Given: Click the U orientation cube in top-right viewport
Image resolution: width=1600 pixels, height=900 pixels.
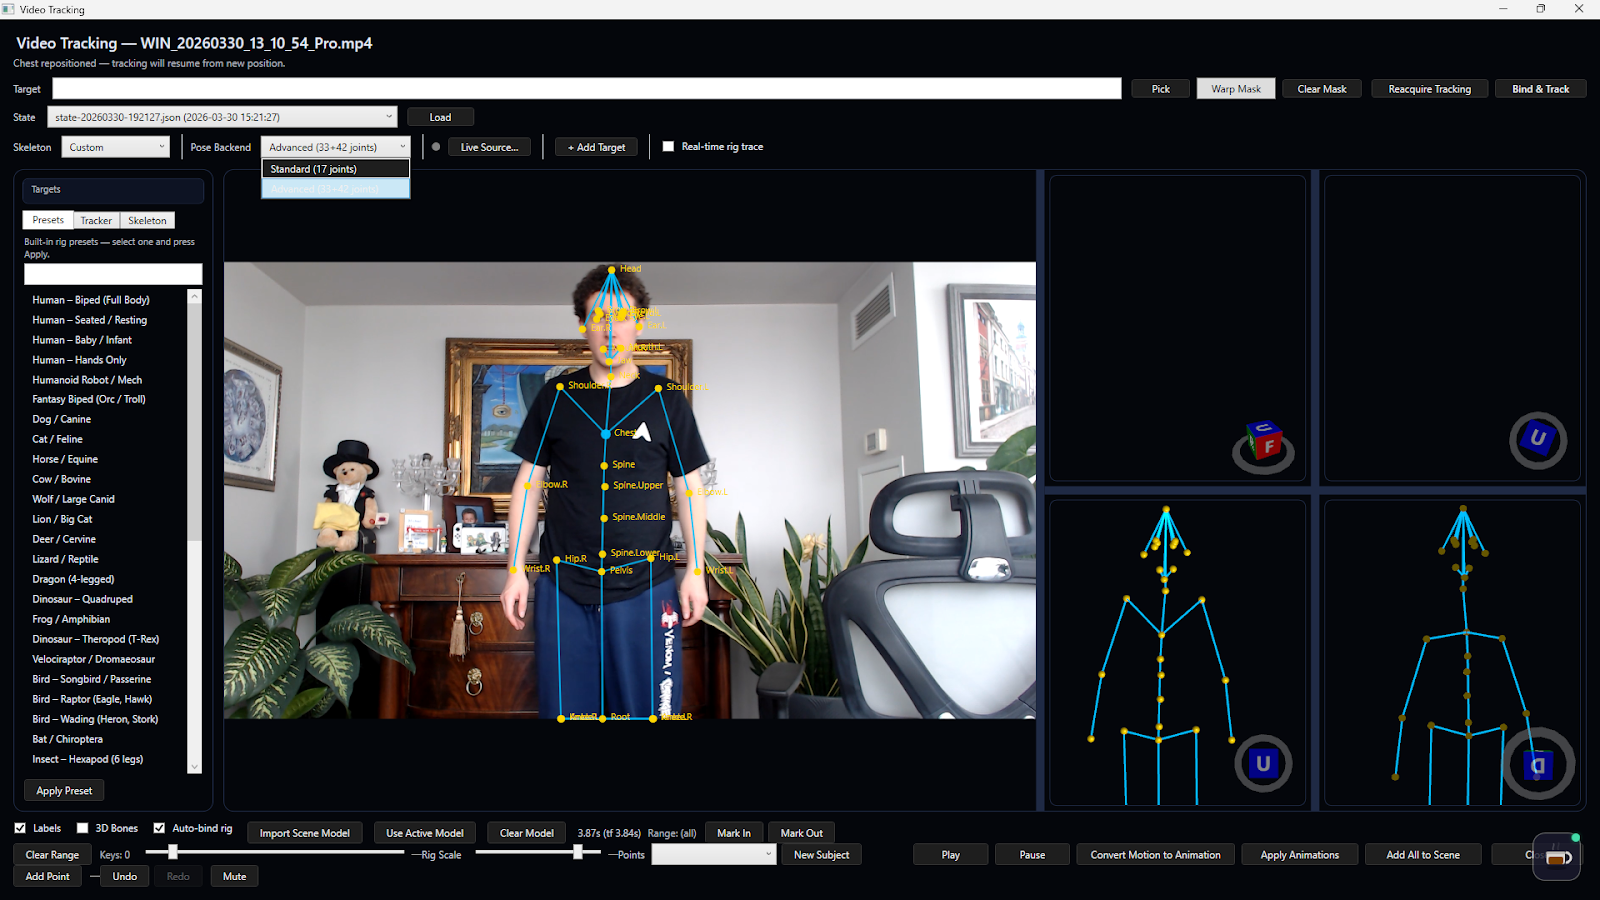Looking at the screenshot, I should tap(1538, 440).
